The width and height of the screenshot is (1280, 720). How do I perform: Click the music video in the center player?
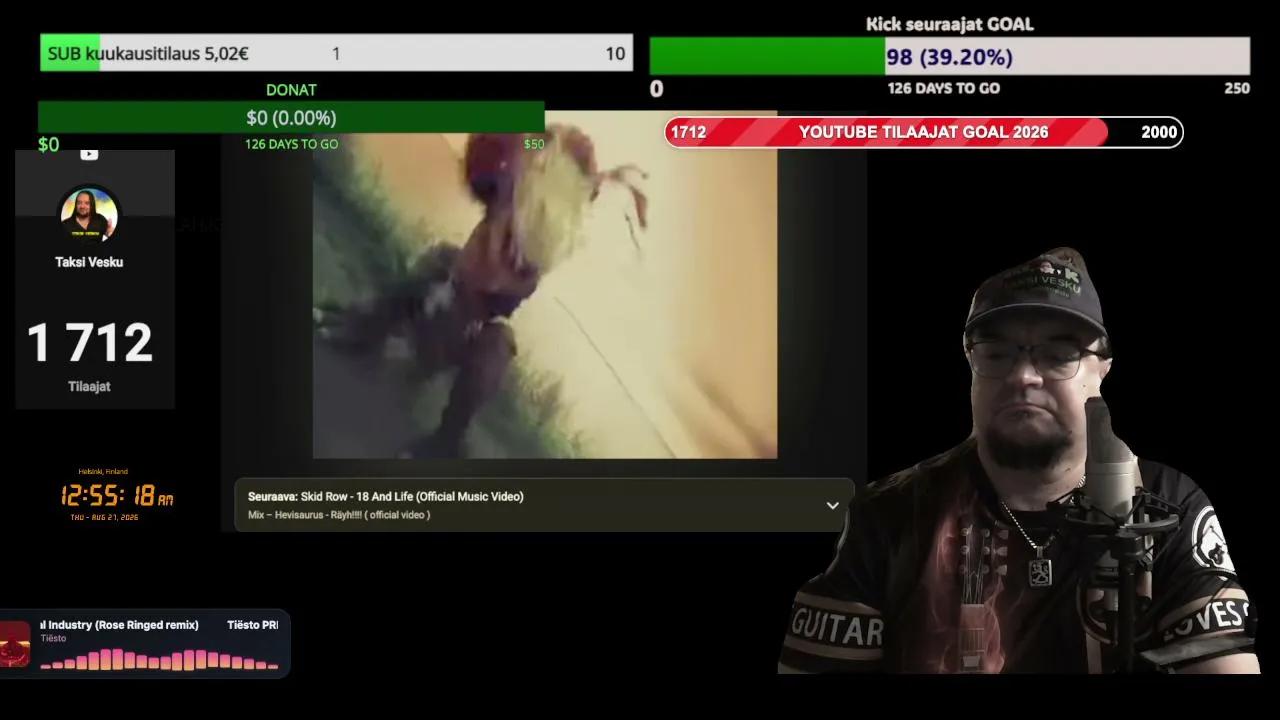(x=545, y=284)
